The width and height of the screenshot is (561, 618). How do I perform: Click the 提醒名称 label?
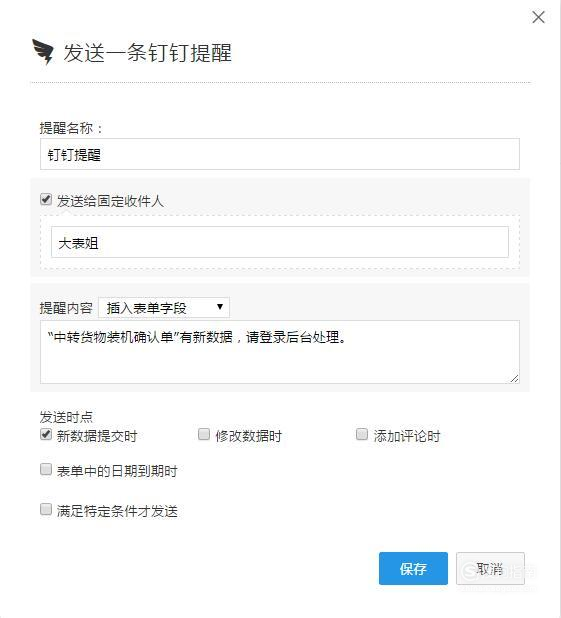click(71, 128)
